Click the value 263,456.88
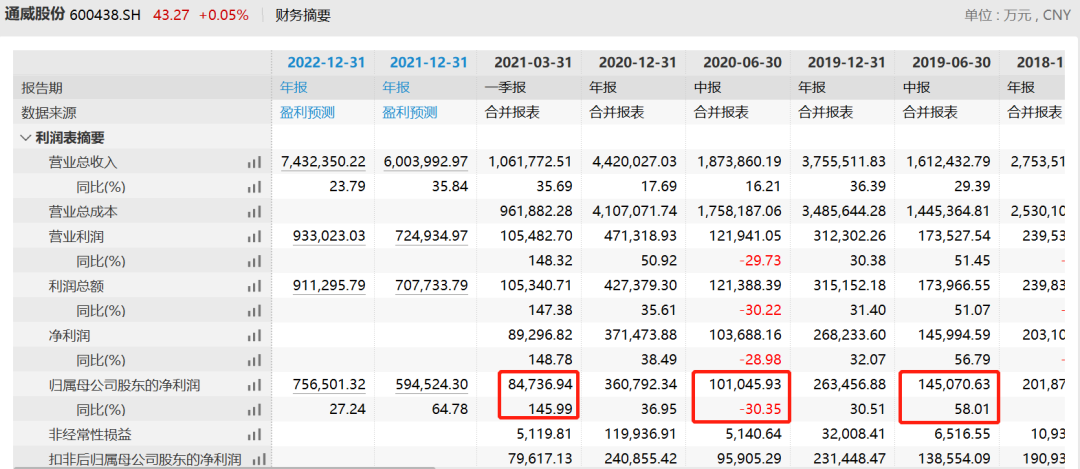 849,386
